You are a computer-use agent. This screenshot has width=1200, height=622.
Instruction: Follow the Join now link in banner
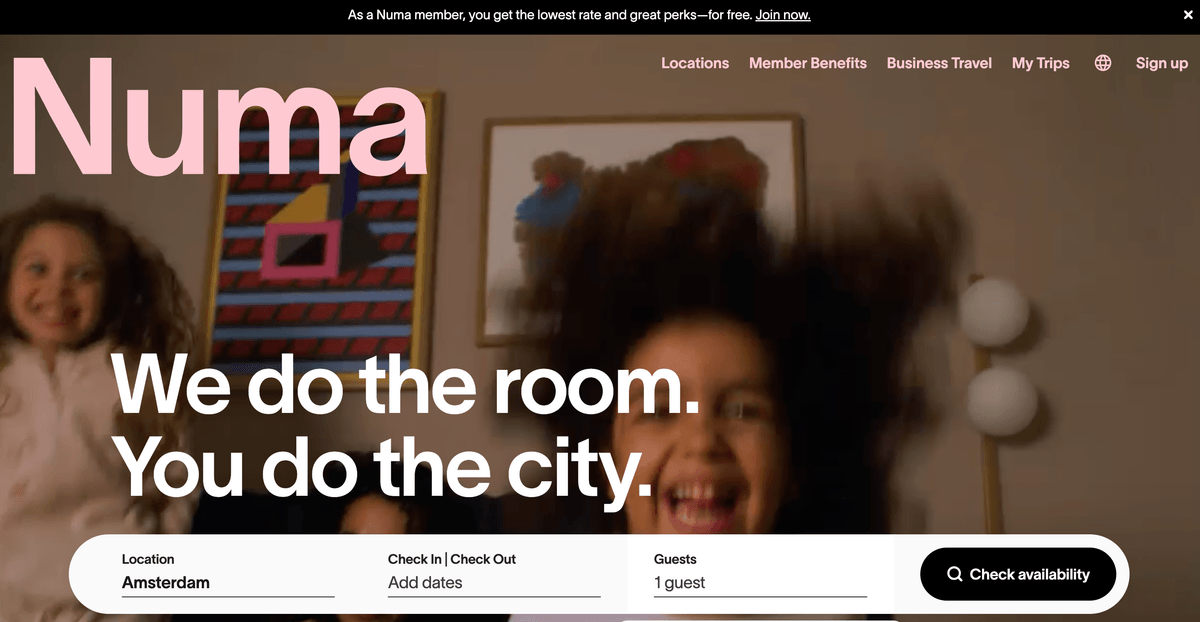click(x=783, y=15)
